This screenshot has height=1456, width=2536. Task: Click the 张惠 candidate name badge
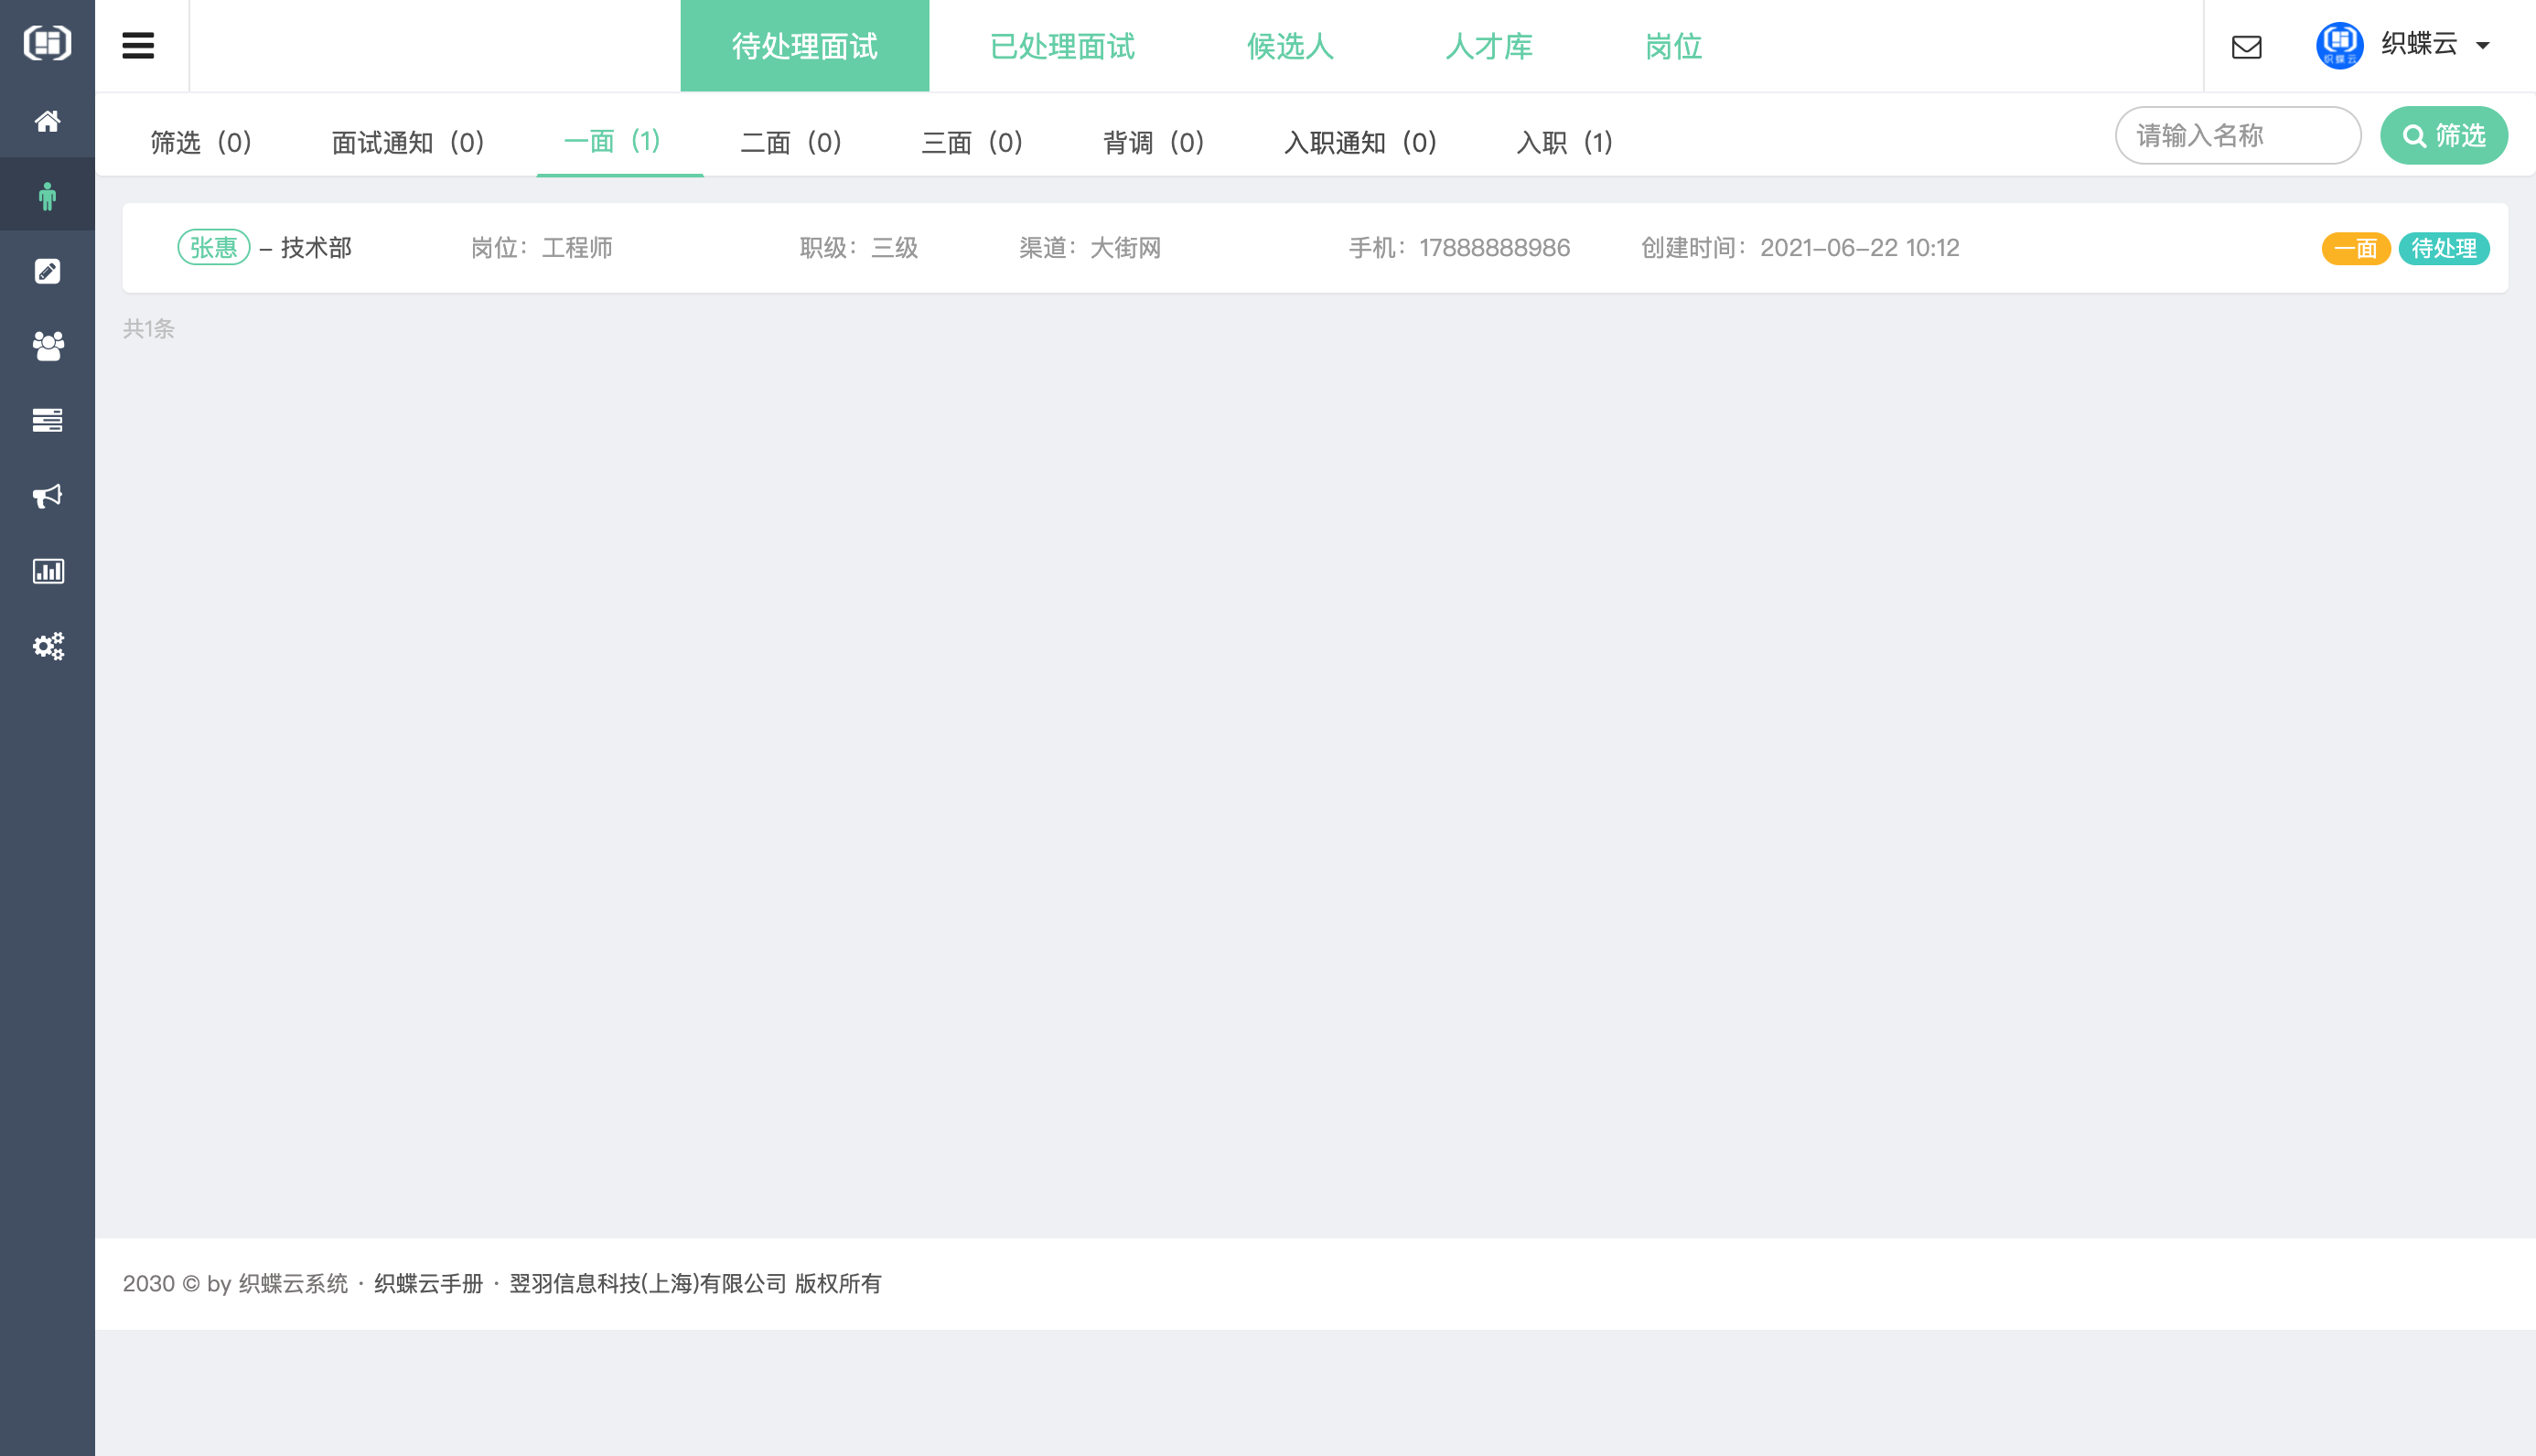coord(214,247)
